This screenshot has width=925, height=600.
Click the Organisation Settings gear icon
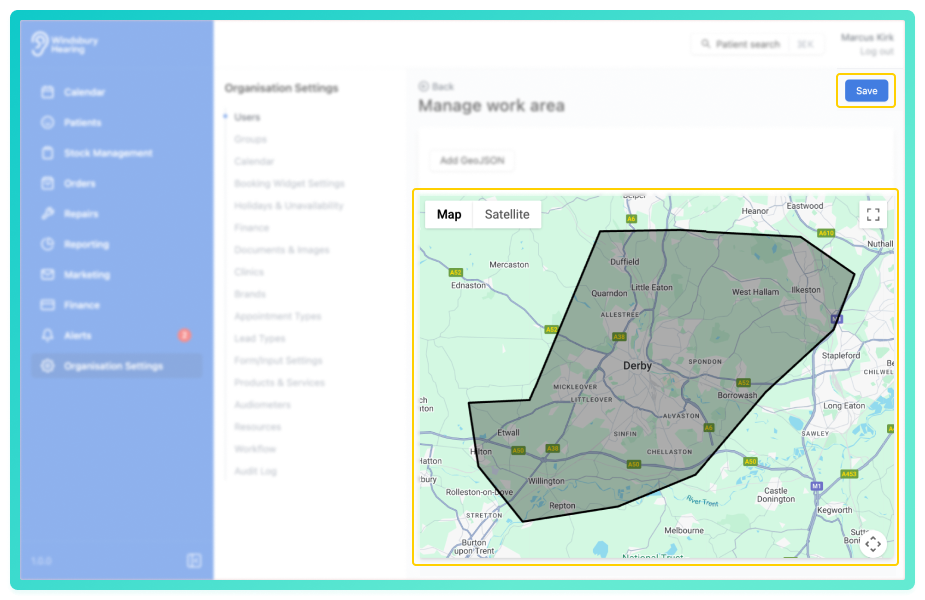(48, 366)
